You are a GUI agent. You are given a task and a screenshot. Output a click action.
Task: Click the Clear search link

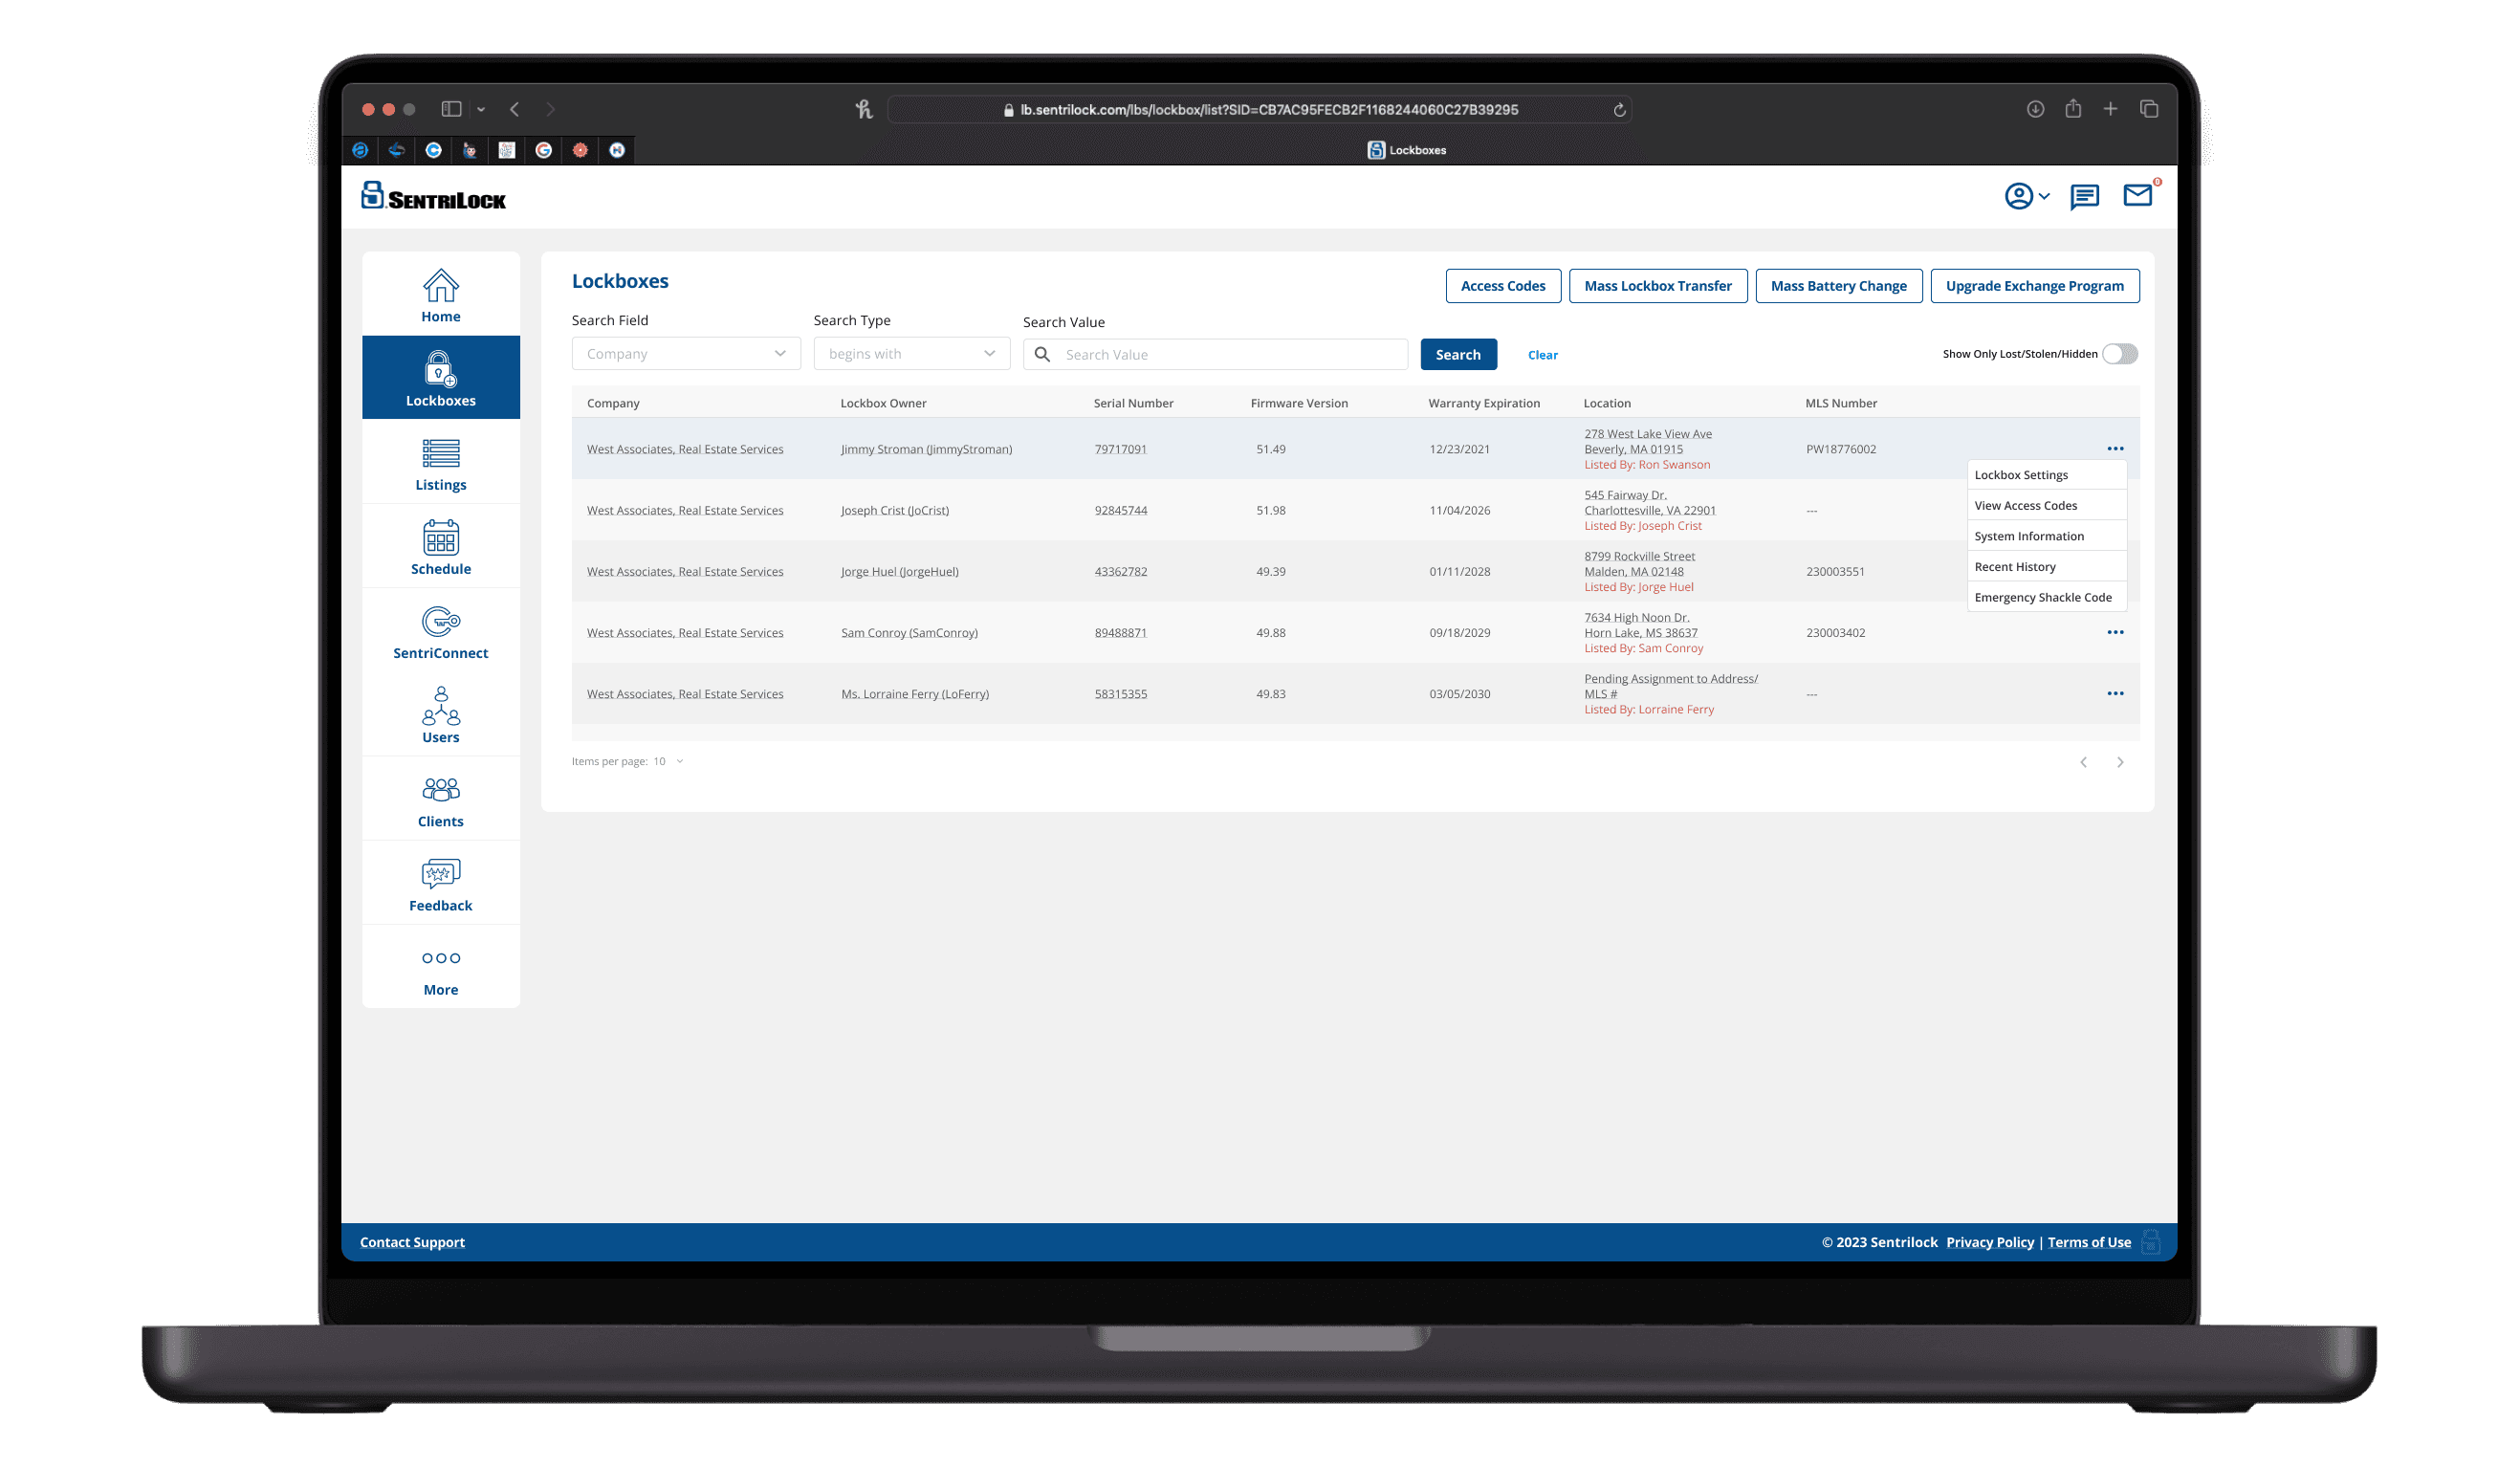pyautogui.click(x=1542, y=355)
